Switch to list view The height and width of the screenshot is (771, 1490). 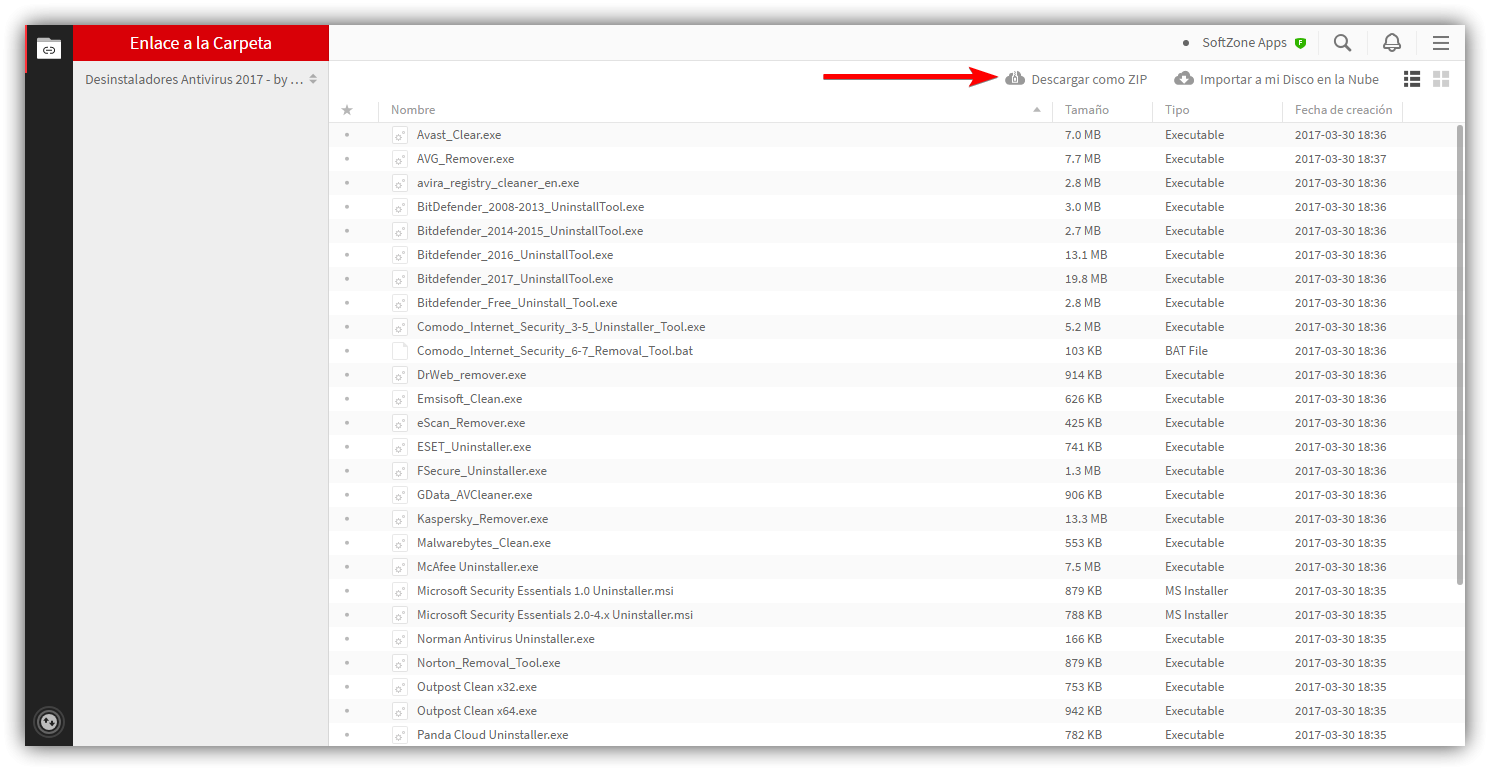point(1412,79)
